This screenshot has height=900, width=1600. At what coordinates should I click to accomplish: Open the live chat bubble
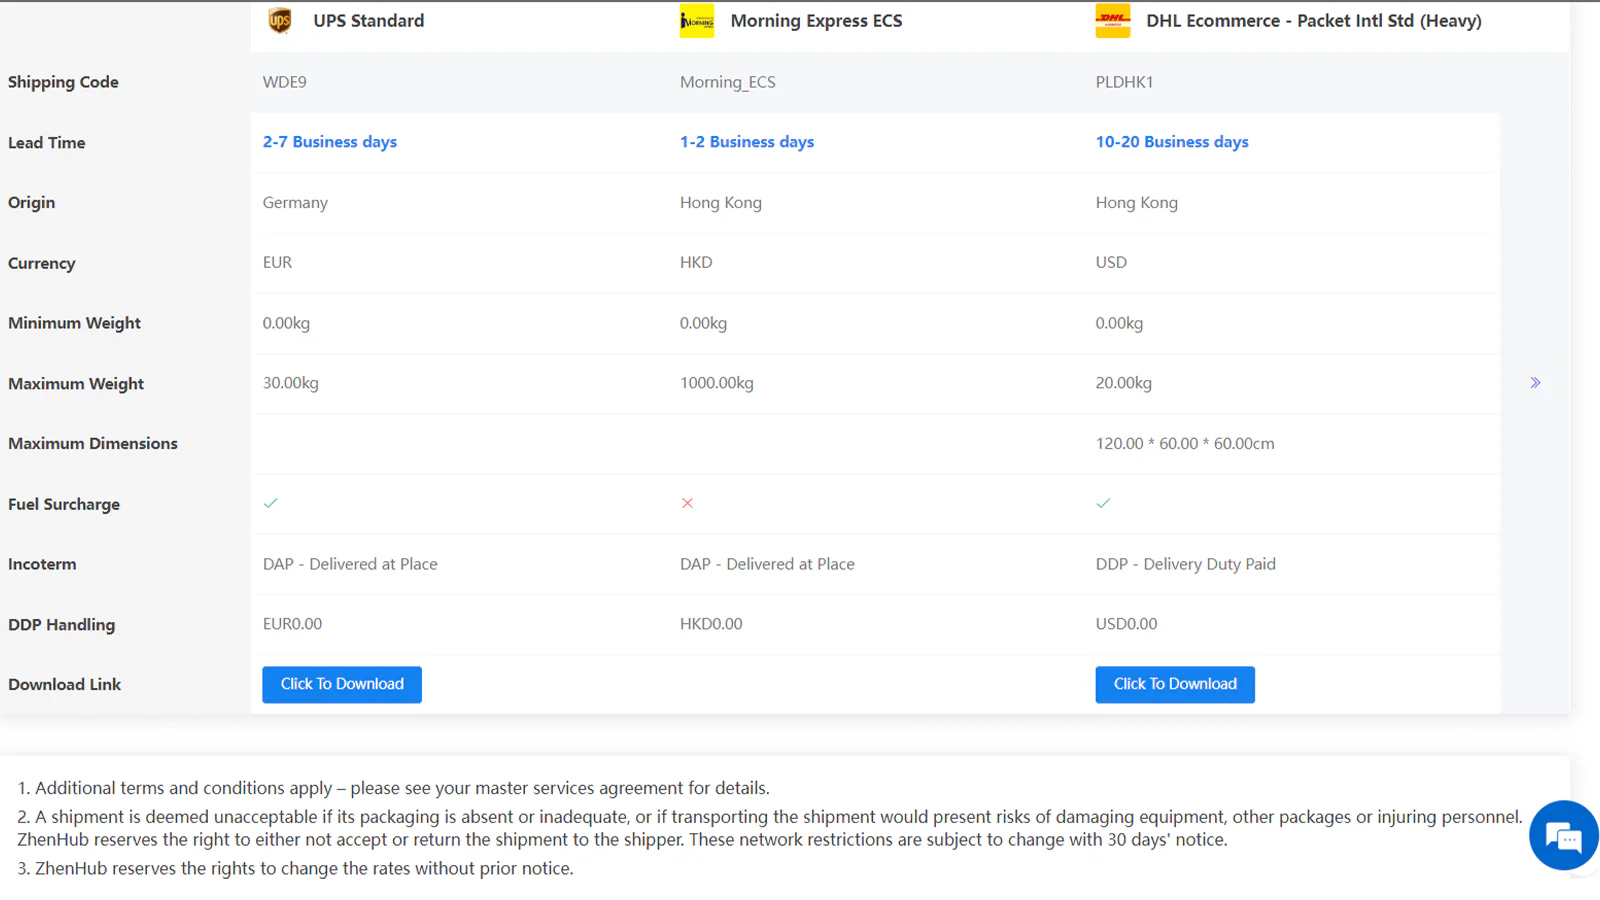click(1564, 835)
